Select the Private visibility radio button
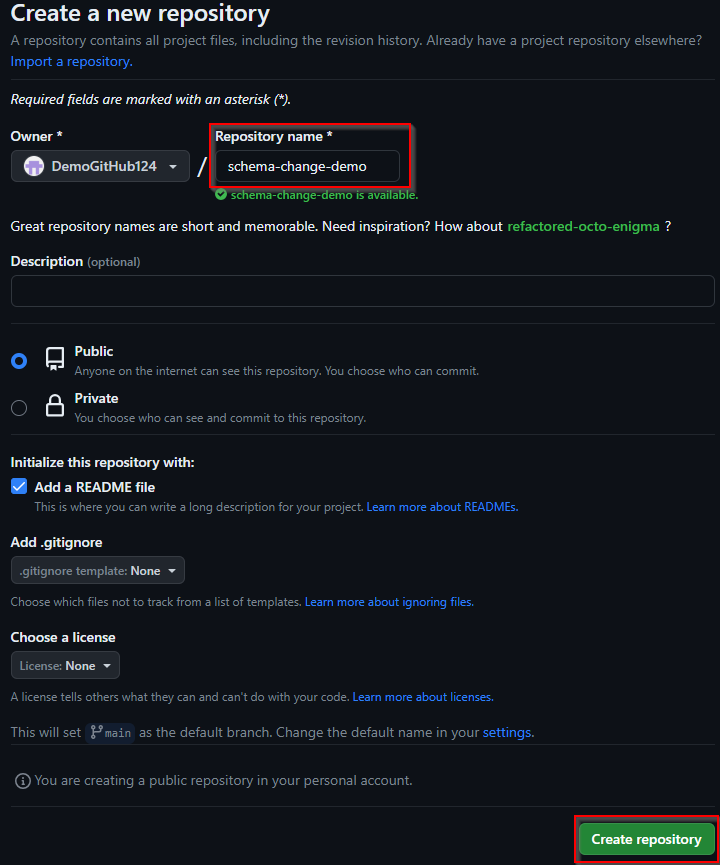The height and width of the screenshot is (865, 720). (18, 408)
